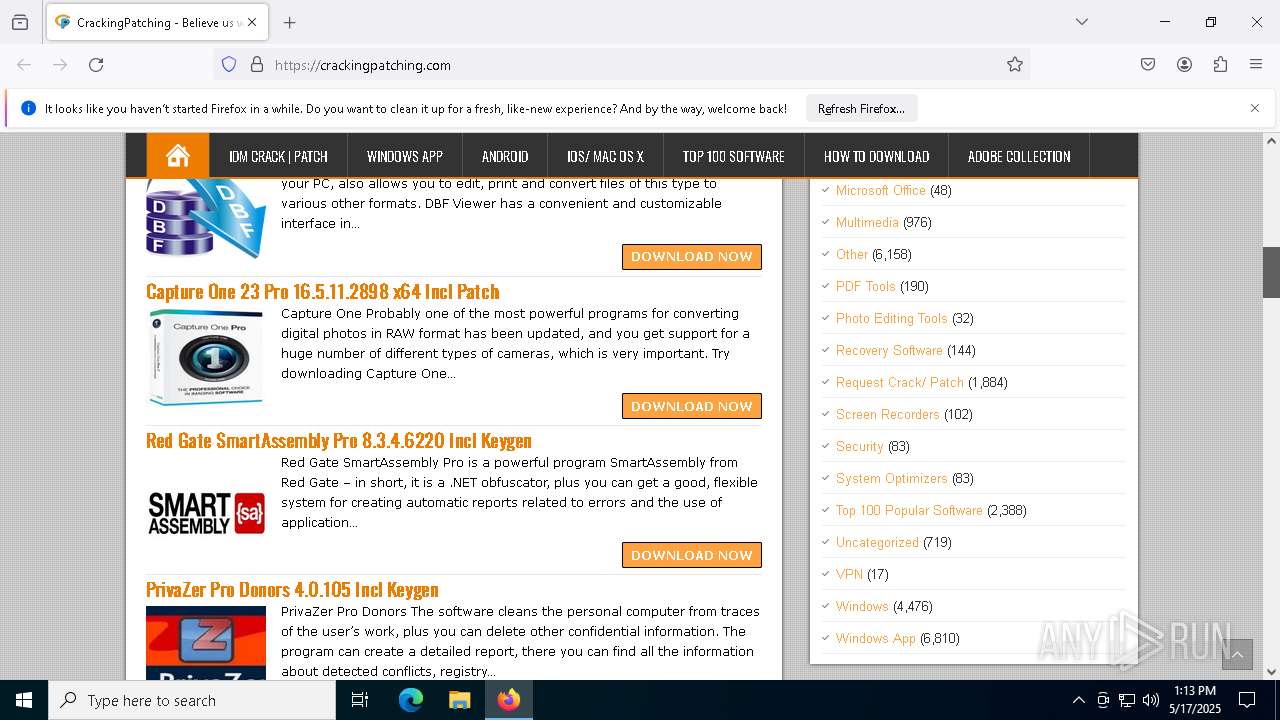Screen dimensions: 1280x720
Task: Click DOWNLOAD NOW for Capture One 23 Pro
Action: pyautogui.click(x=692, y=406)
